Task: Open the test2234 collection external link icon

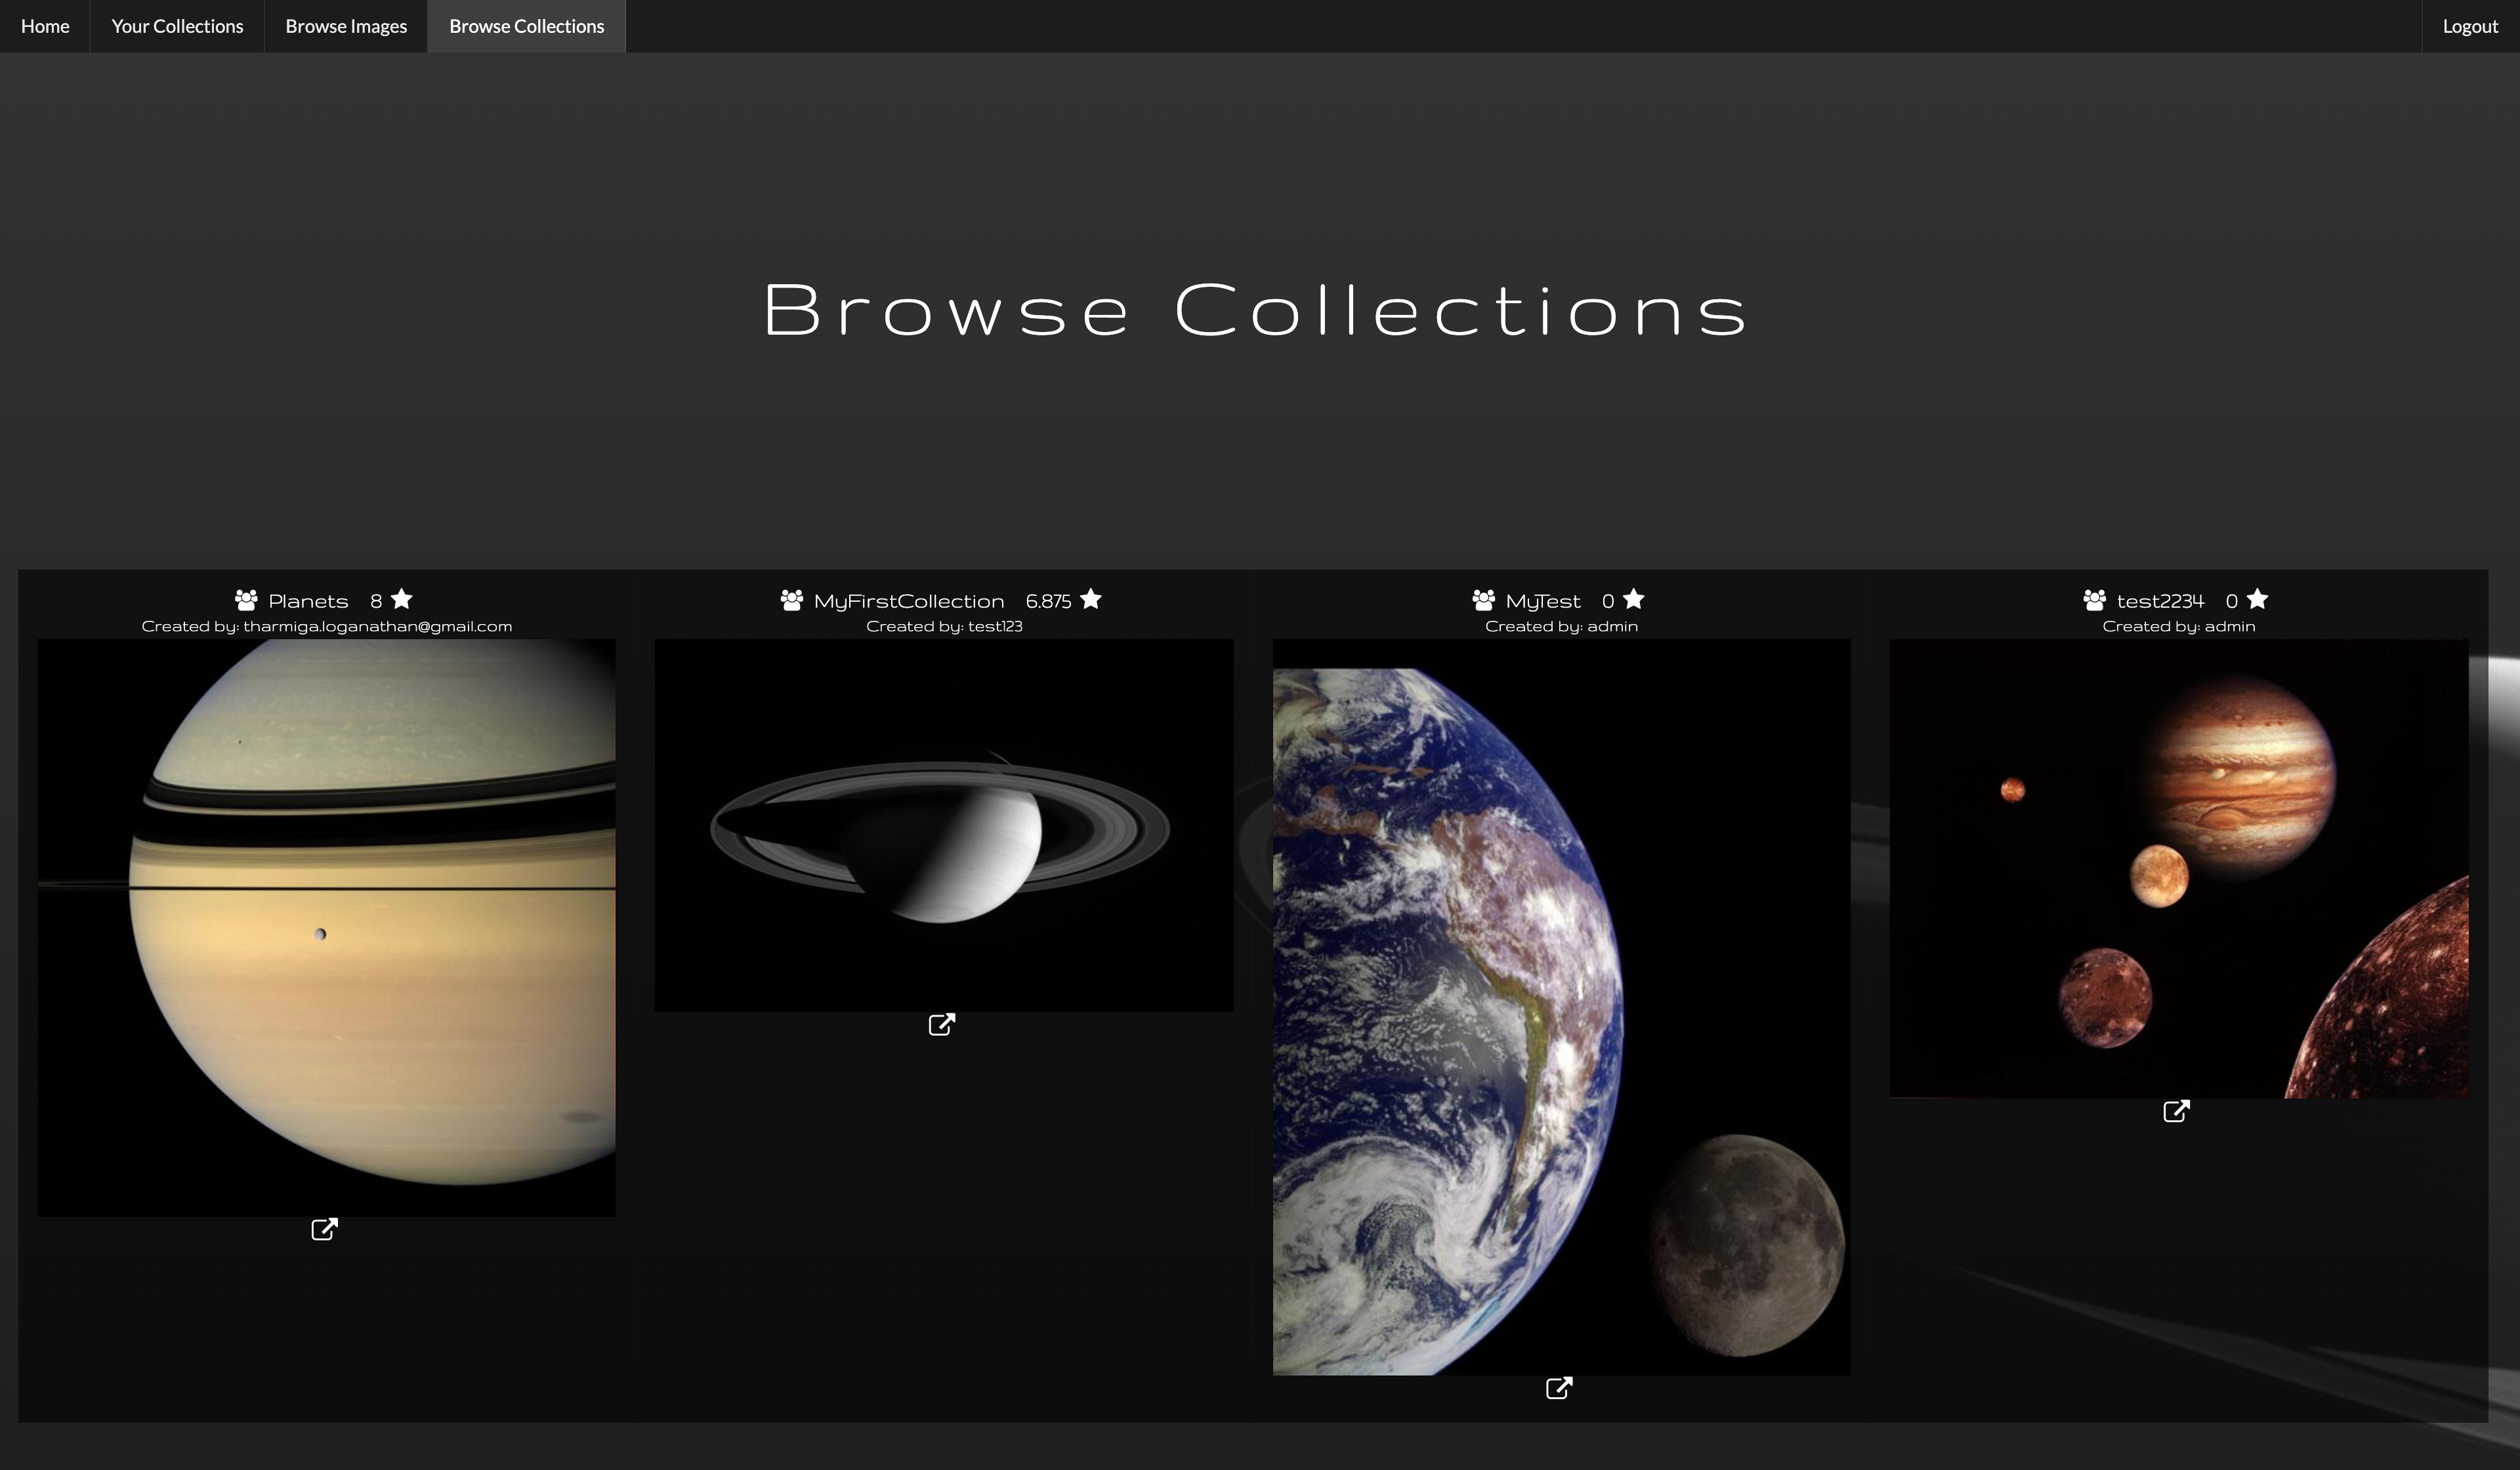Action: [x=2176, y=1111]
